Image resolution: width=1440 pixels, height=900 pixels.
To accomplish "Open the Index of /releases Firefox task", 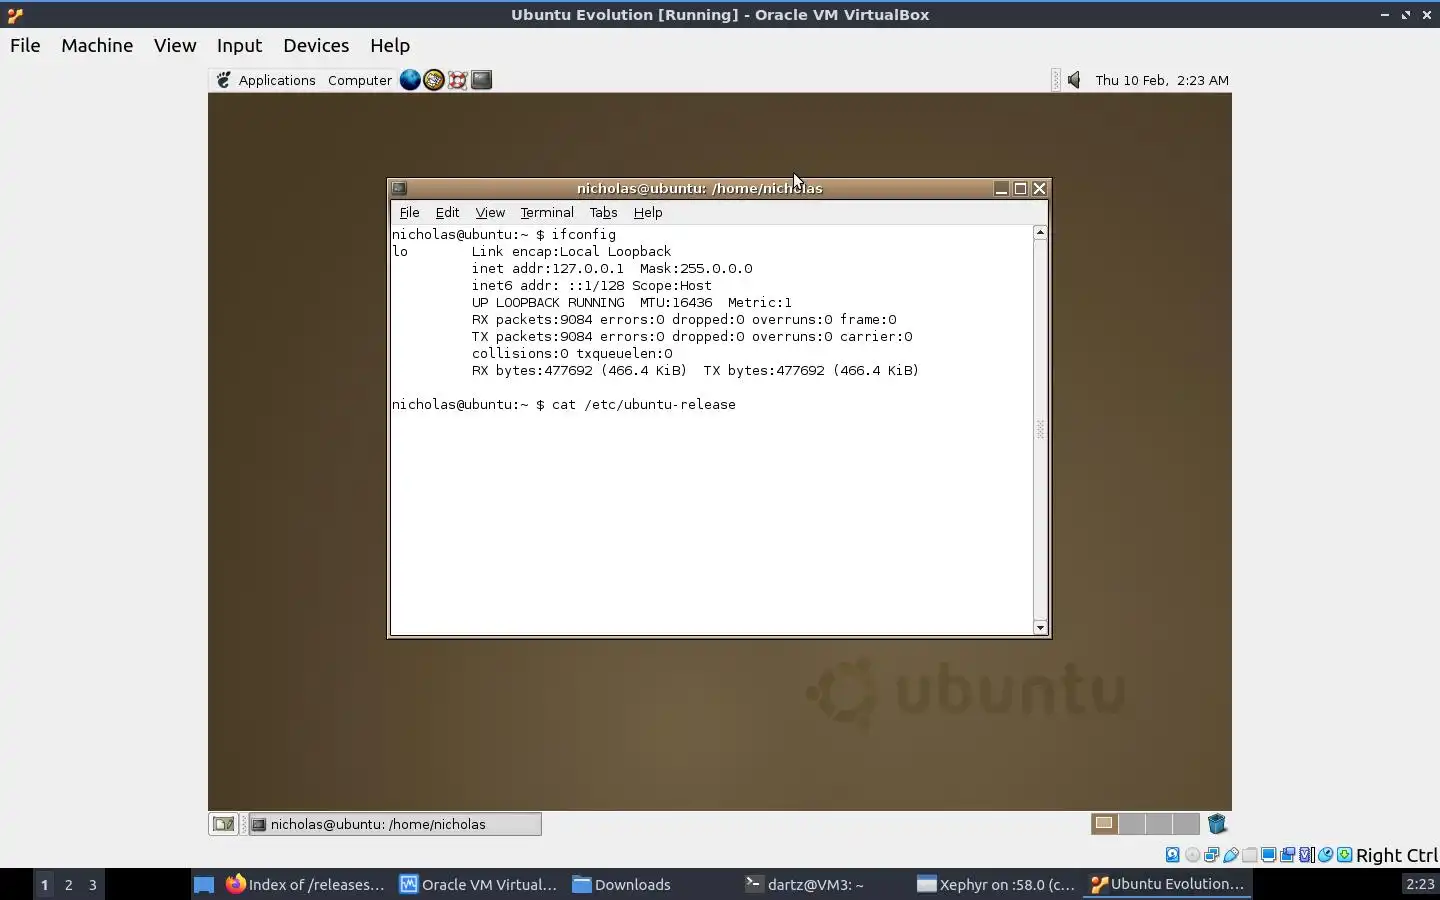I will tap(305, 884).
